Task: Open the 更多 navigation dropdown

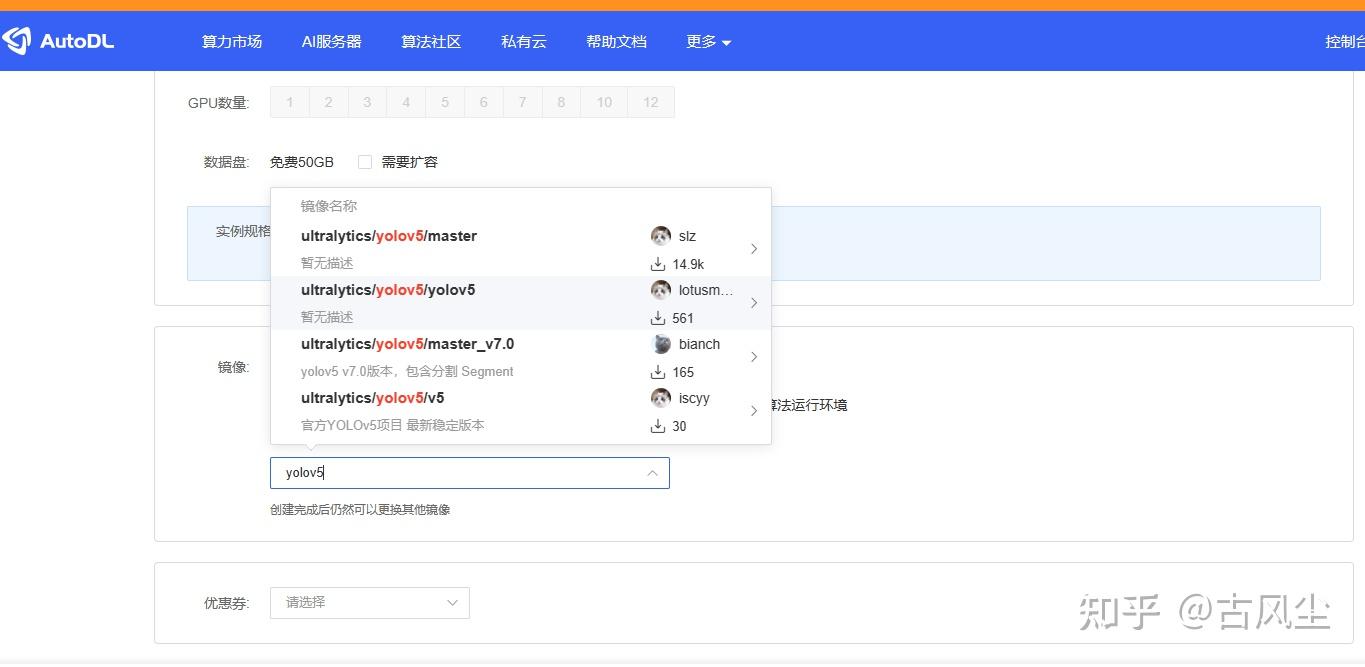Action: [708, 41]
